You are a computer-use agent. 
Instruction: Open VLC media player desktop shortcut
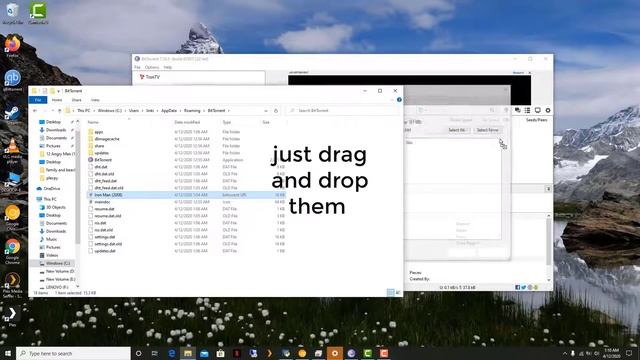12,151
